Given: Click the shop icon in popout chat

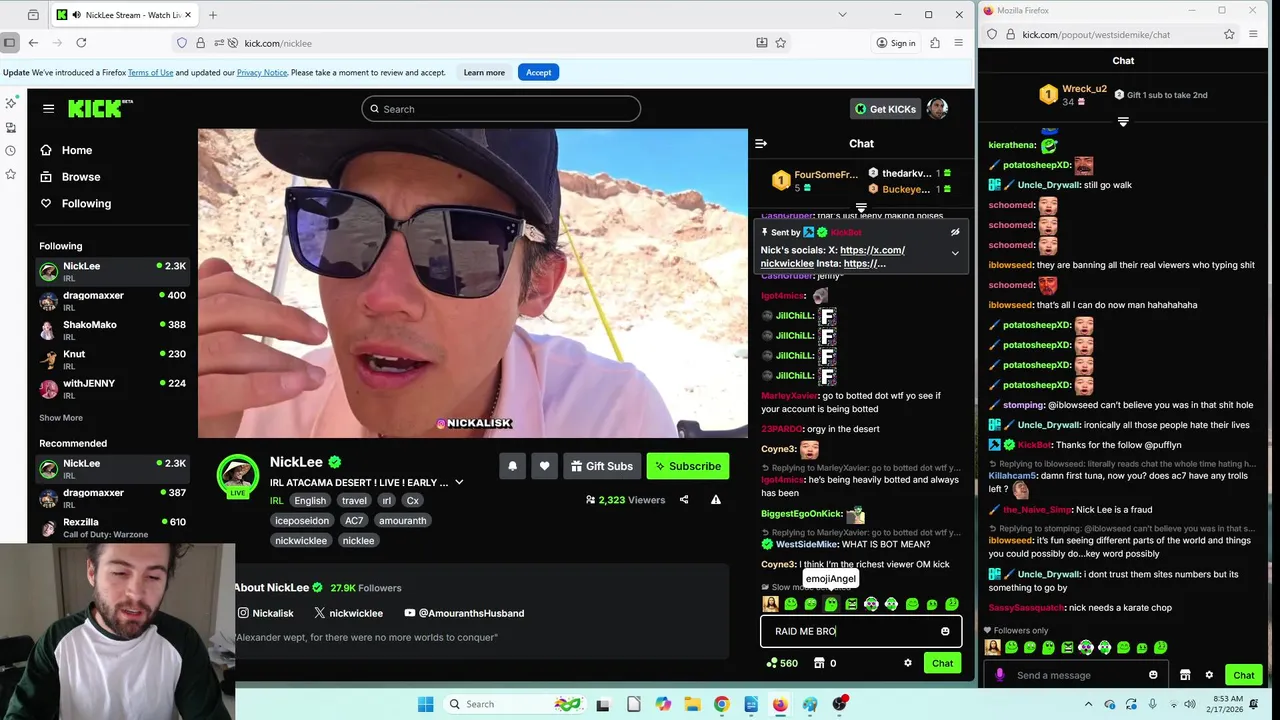Looking at the screenshot, I should [x=1185, y=675].
